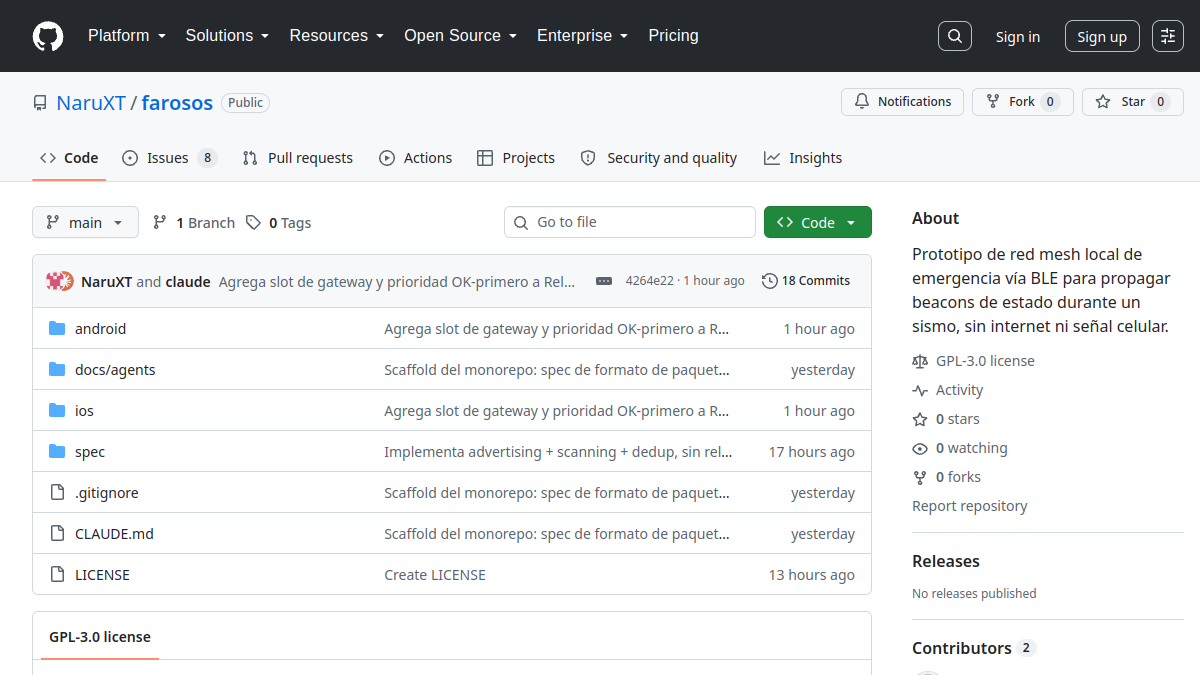Image resolution: width=1200 pixels, height=675 pixels.
Task: Expand the Enterprise menu
Action: pyautogui.click(x=583, y=35)
